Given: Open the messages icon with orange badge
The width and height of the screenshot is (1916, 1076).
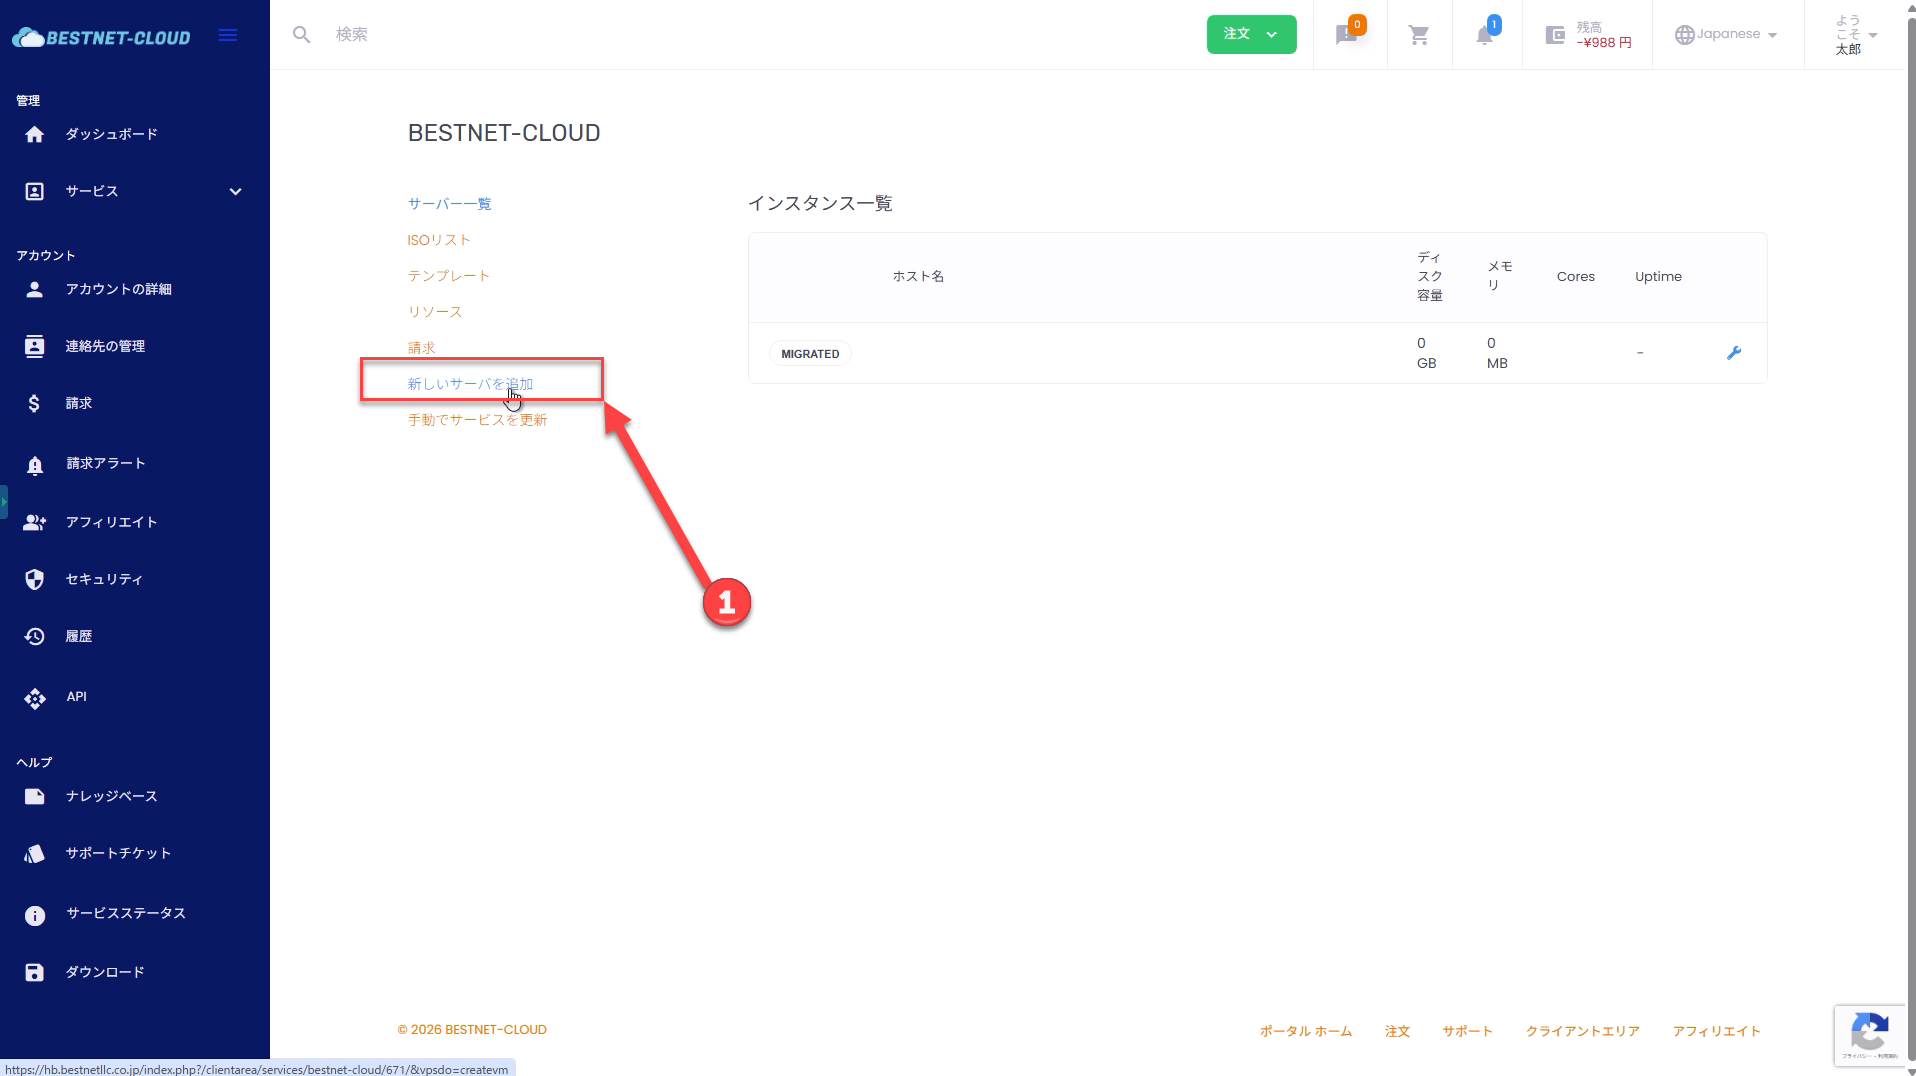Looking at the screenshot, I should tap(1346, 36).
